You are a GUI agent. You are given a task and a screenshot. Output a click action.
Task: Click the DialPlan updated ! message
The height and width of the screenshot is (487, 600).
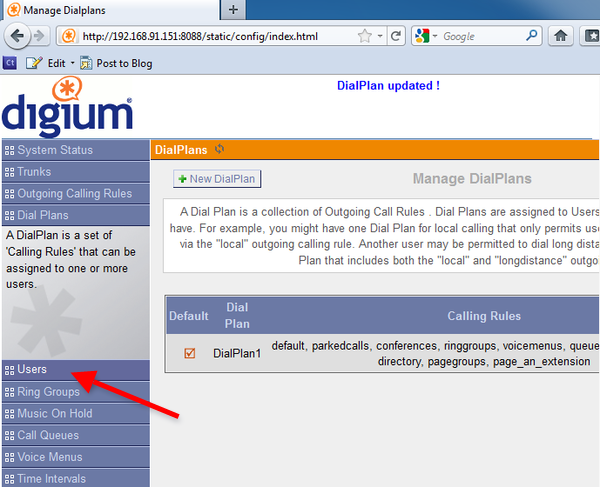pyautogui.click(x=388, y=86)
